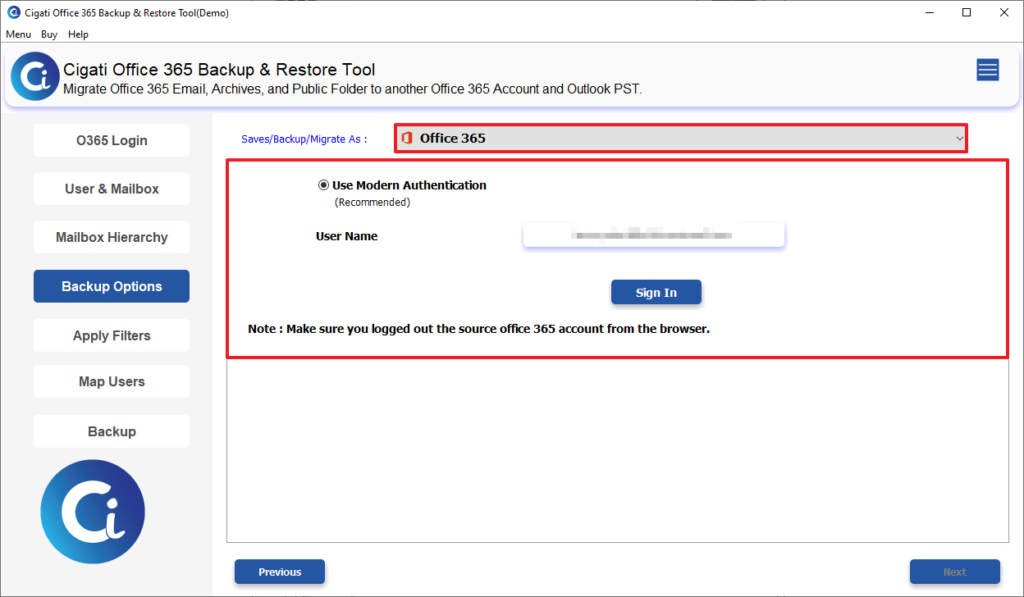Expand the Saves/Backup/Migrate As dropdown arrow

959,138
